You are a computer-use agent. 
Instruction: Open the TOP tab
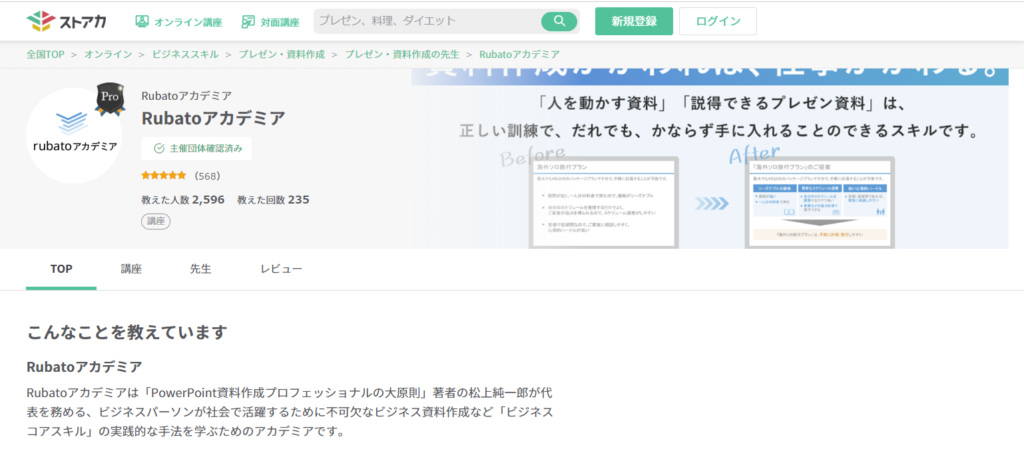(61, 269)
